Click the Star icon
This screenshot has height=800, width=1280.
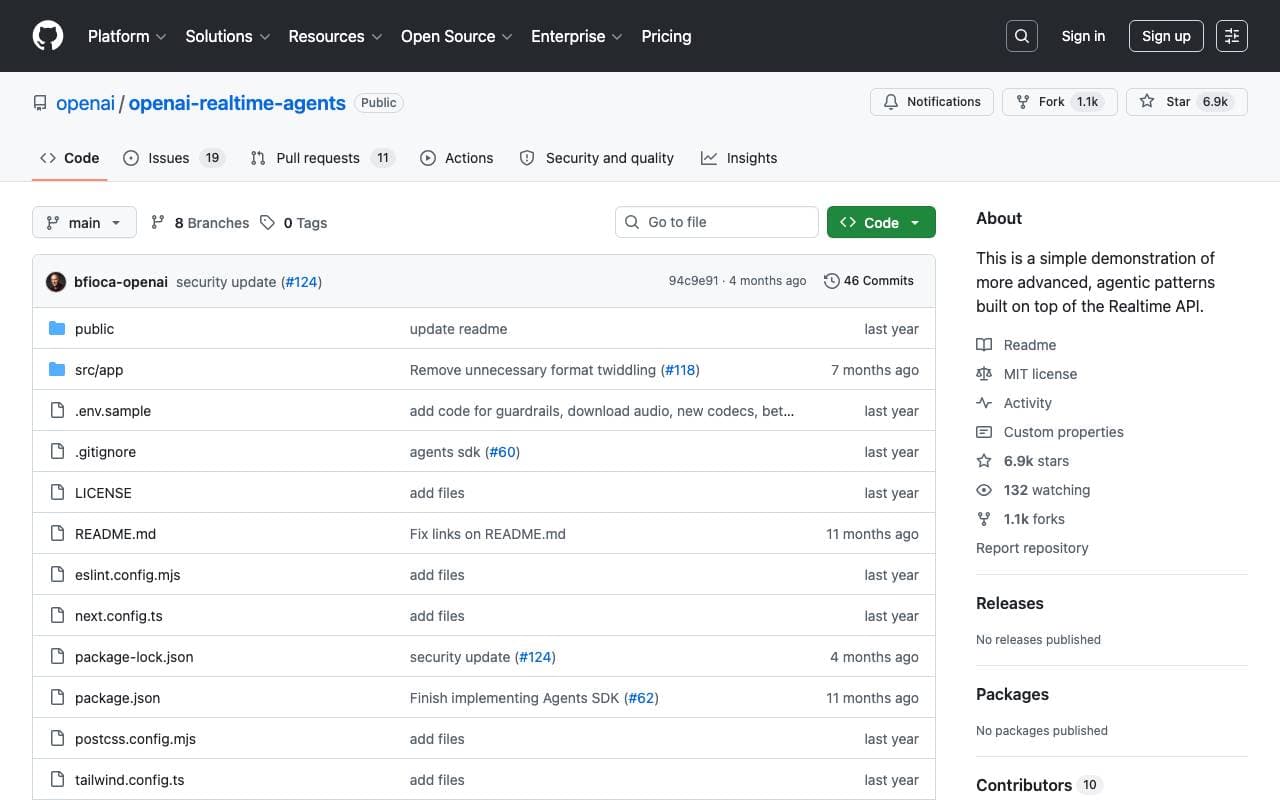[1147, 102]
